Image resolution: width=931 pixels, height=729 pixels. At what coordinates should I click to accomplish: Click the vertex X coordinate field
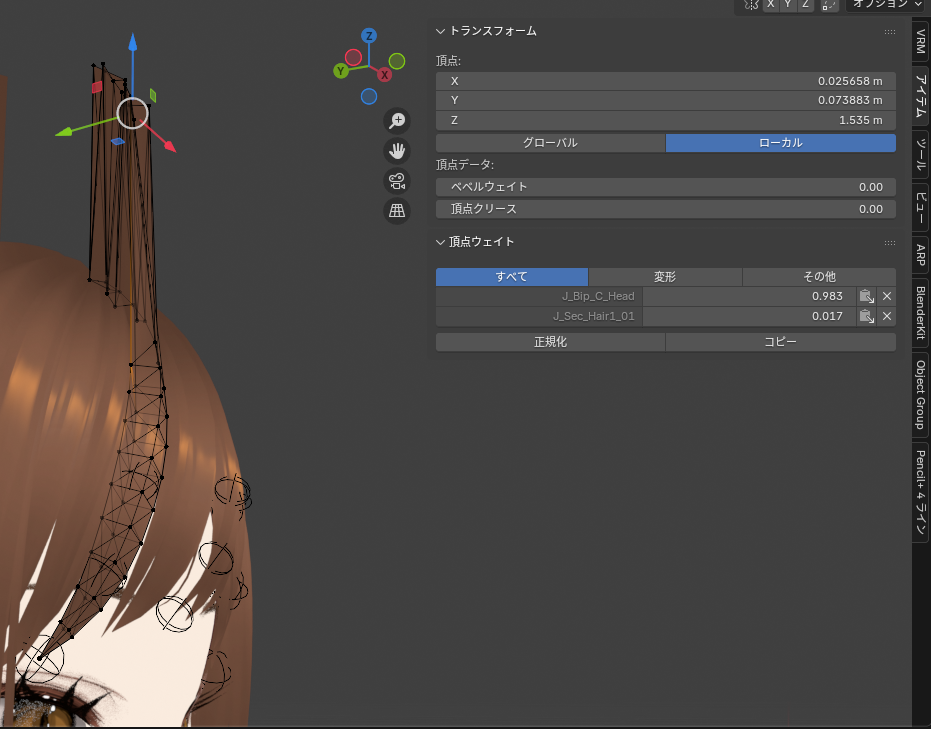point(665,81)
